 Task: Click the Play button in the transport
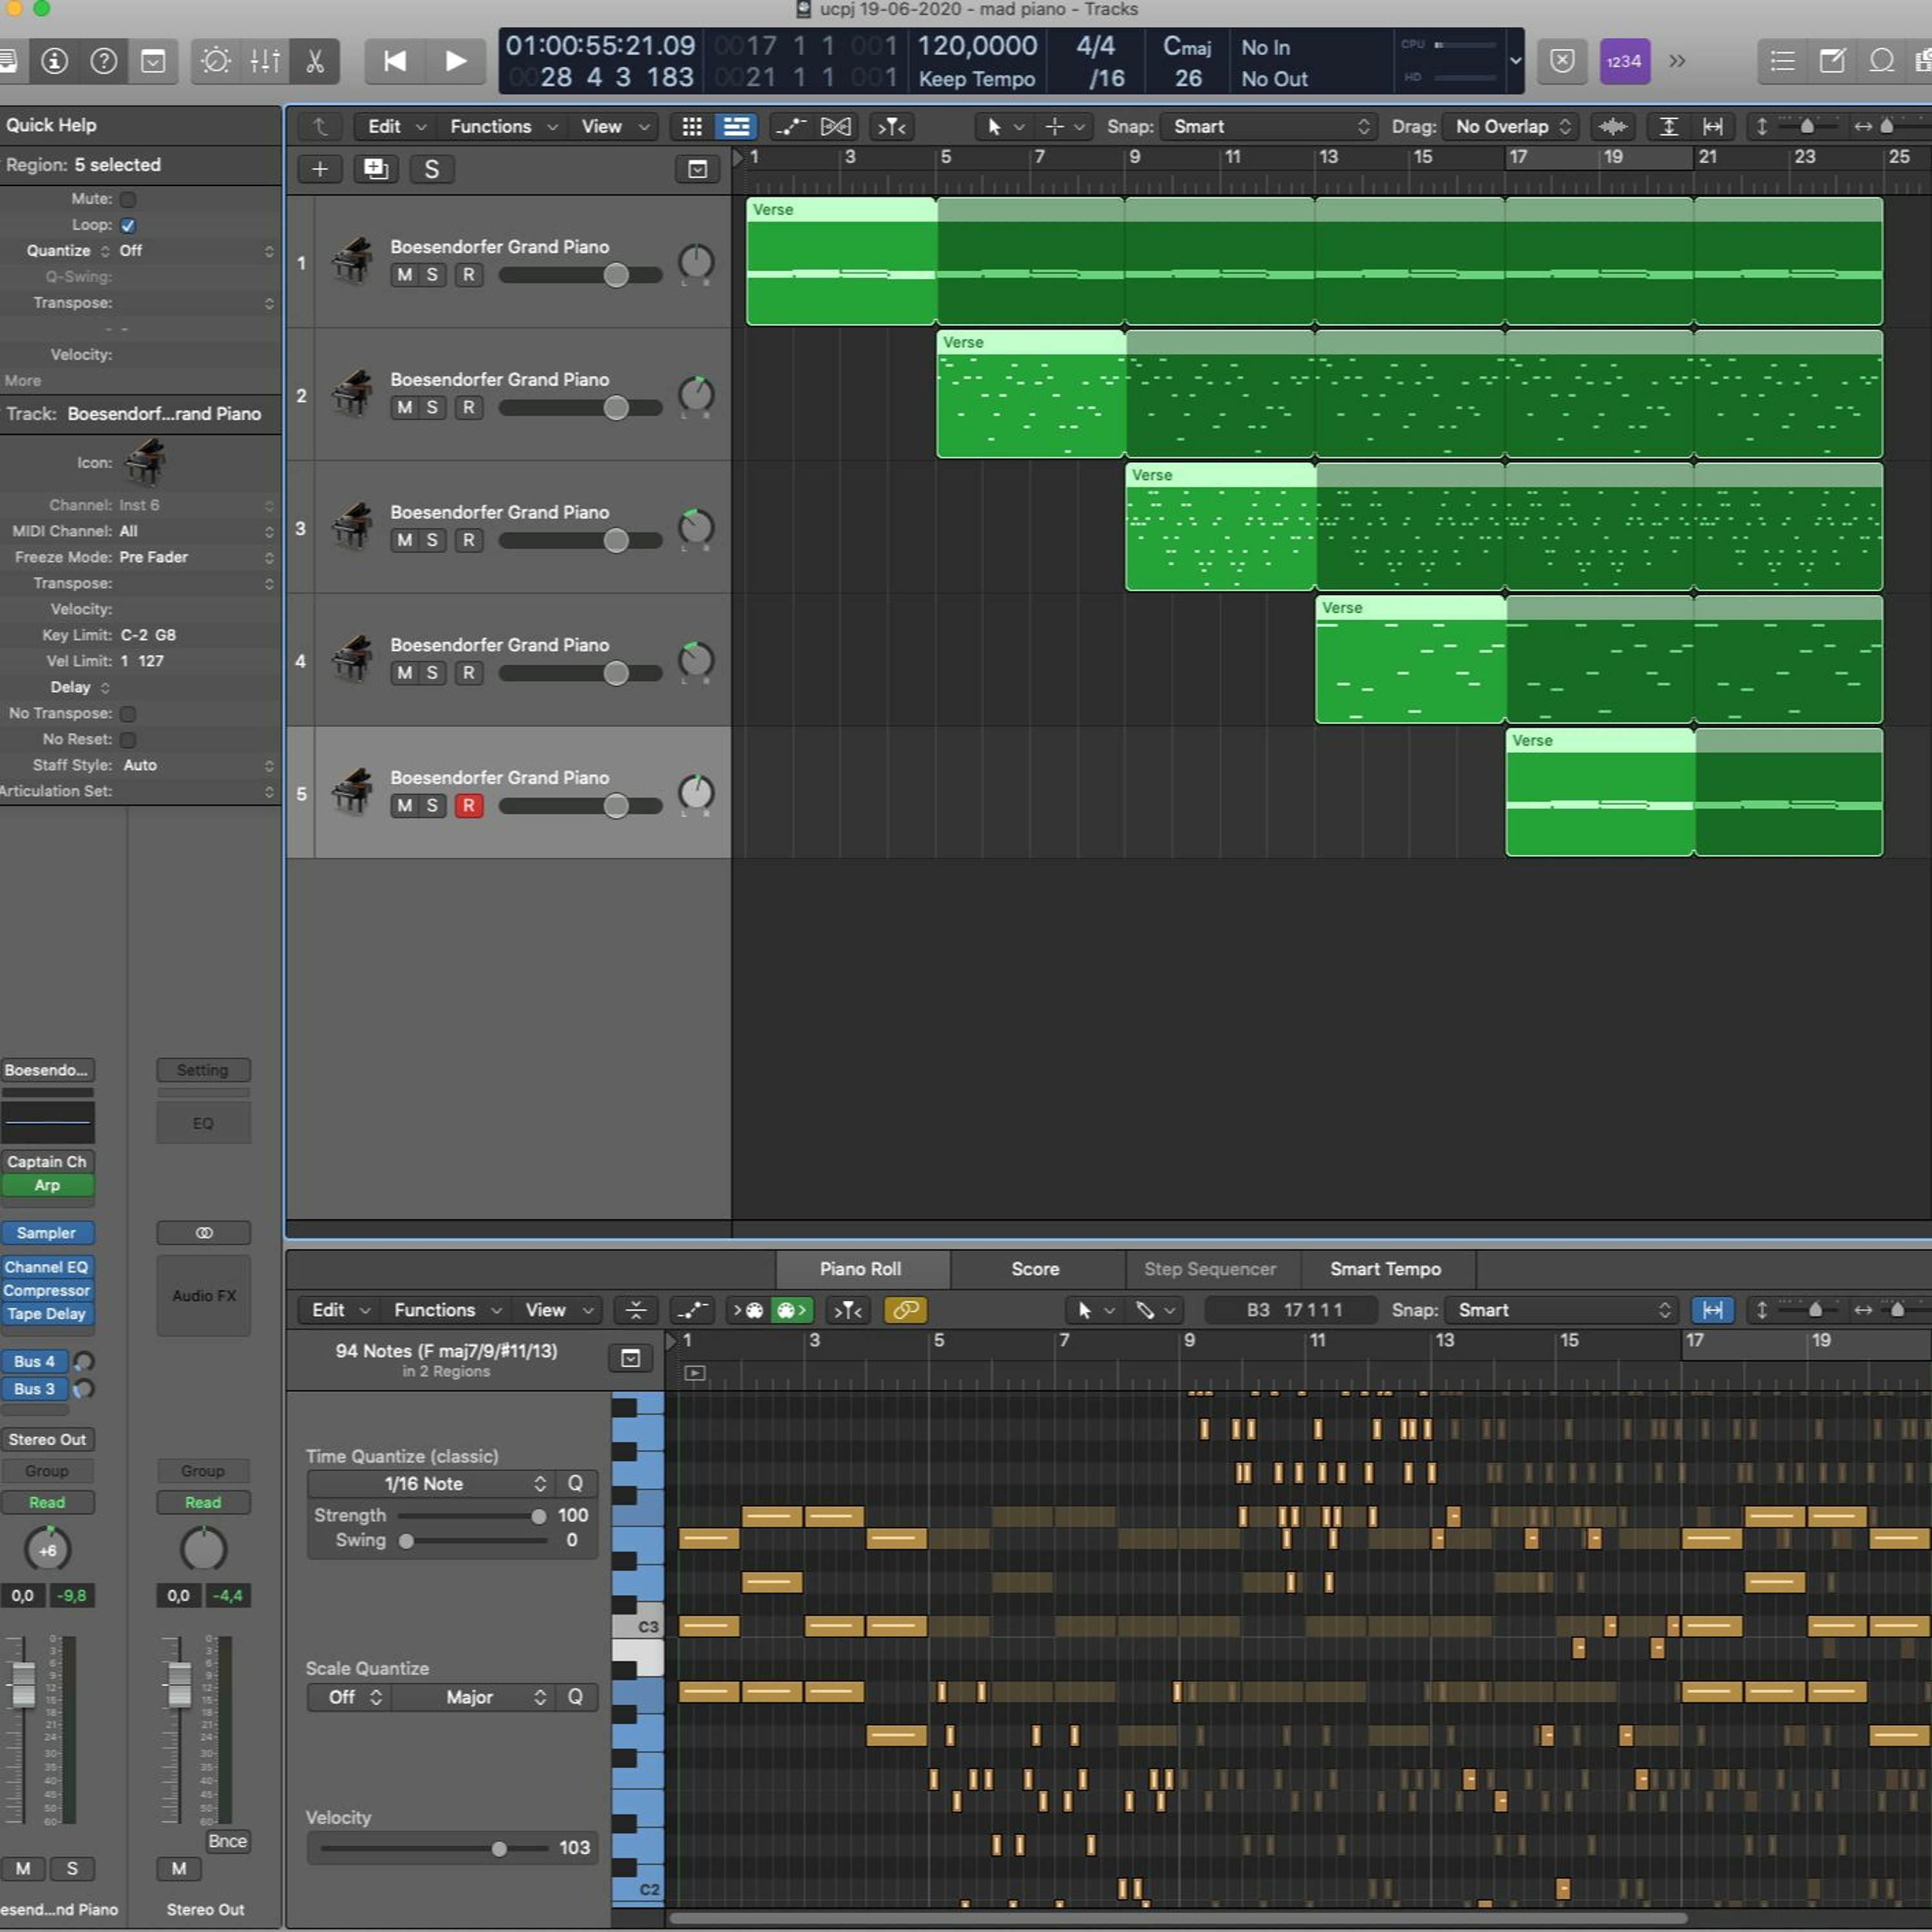coord(455,62)
